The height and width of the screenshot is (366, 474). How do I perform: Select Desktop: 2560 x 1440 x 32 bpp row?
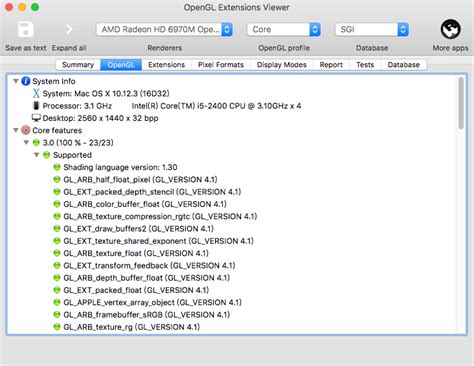click(100, 118)
